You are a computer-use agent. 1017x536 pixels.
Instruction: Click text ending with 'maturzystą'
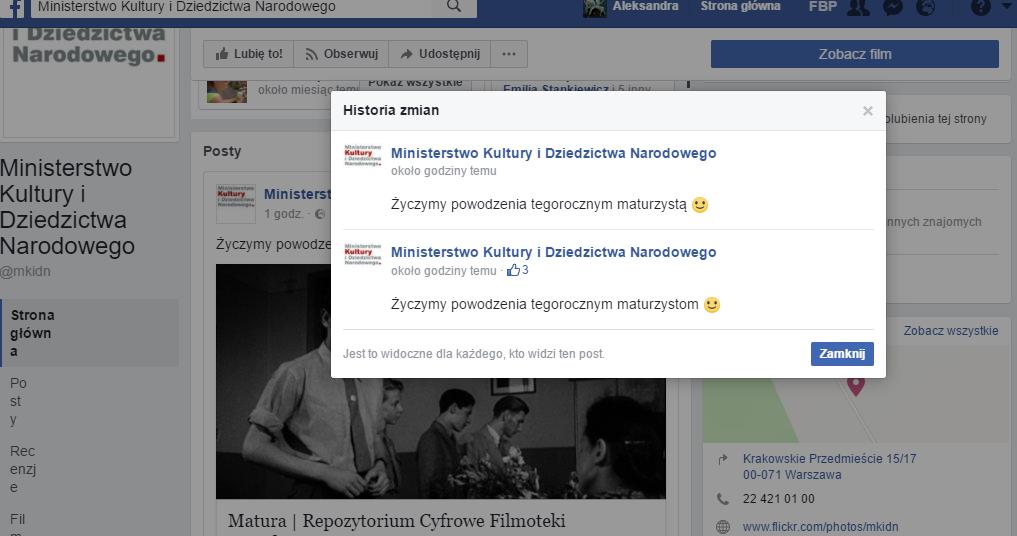538,204
